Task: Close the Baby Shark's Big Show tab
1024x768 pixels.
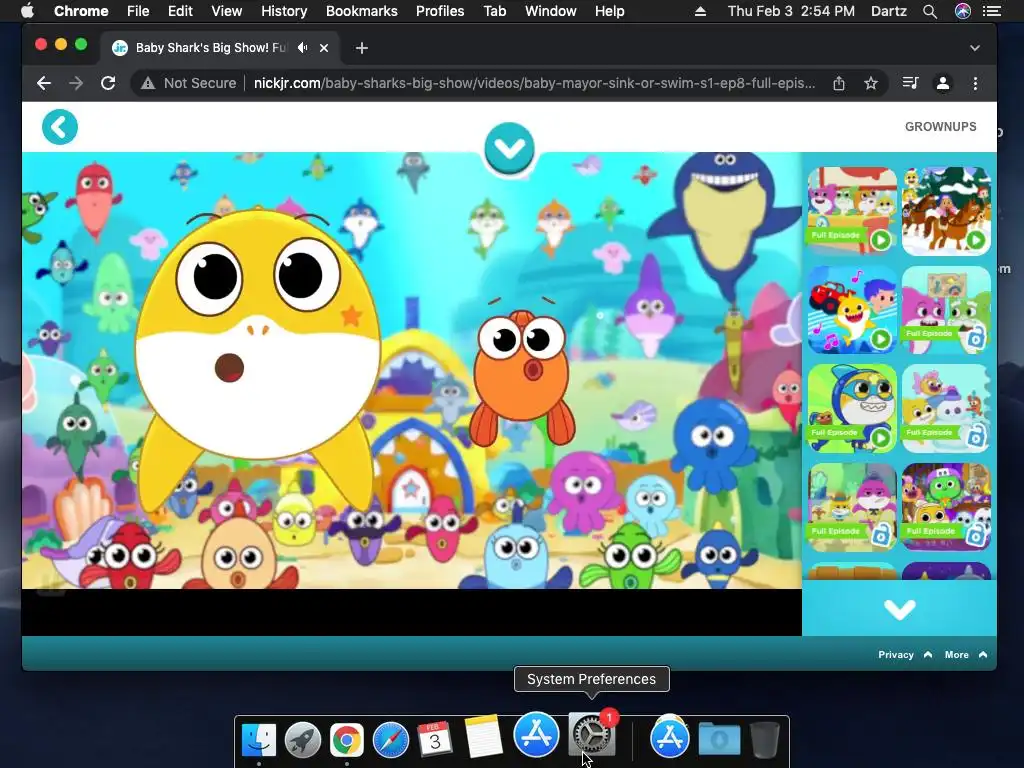Action: pos(324,48)
